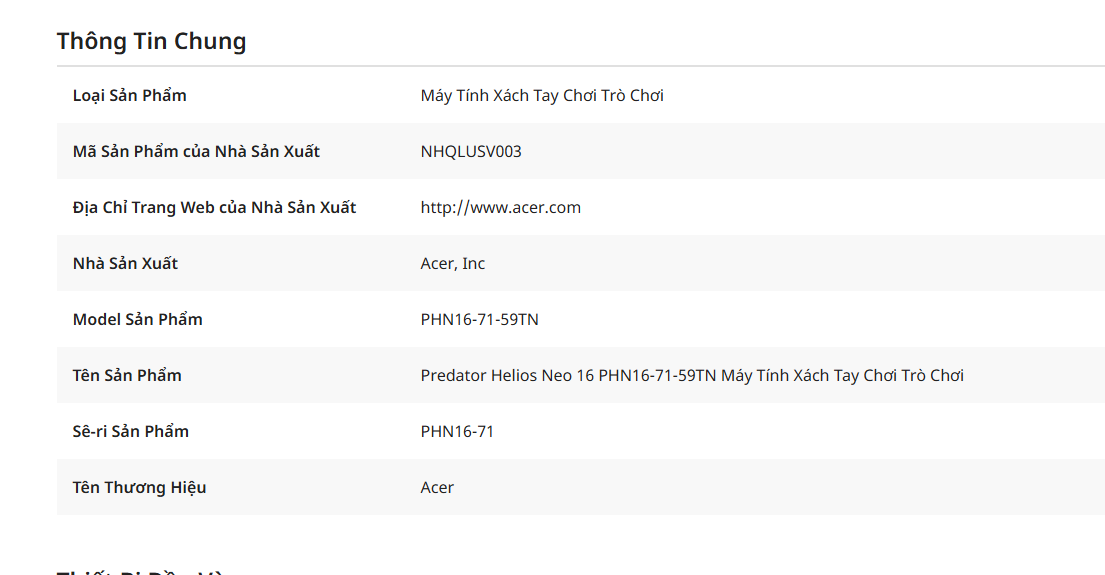Click the Model Sản Phẩm label

coord(137,320)
